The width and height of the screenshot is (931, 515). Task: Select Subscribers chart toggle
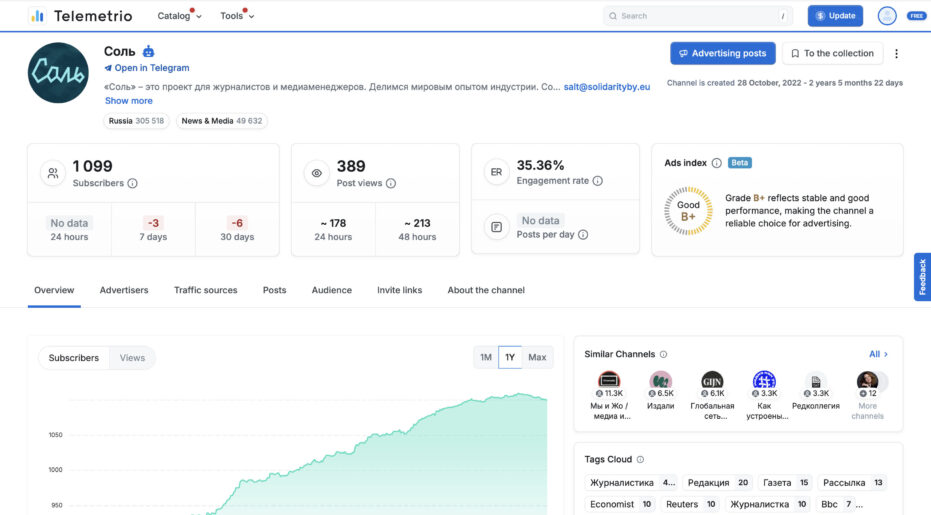[x=74, y=358]
